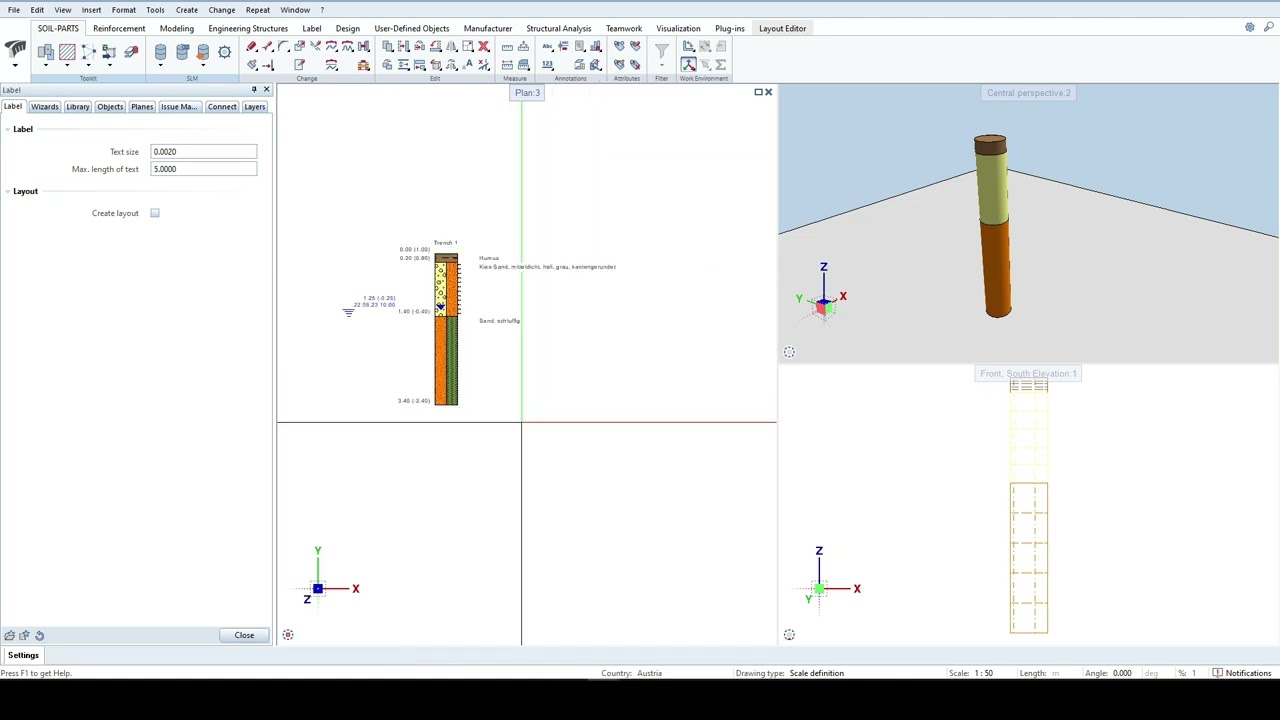Image resolution: width=1280 pixels, height=720 pixels.
Task: Click the 123 dimension annotation icon
Action: (547, 65)
